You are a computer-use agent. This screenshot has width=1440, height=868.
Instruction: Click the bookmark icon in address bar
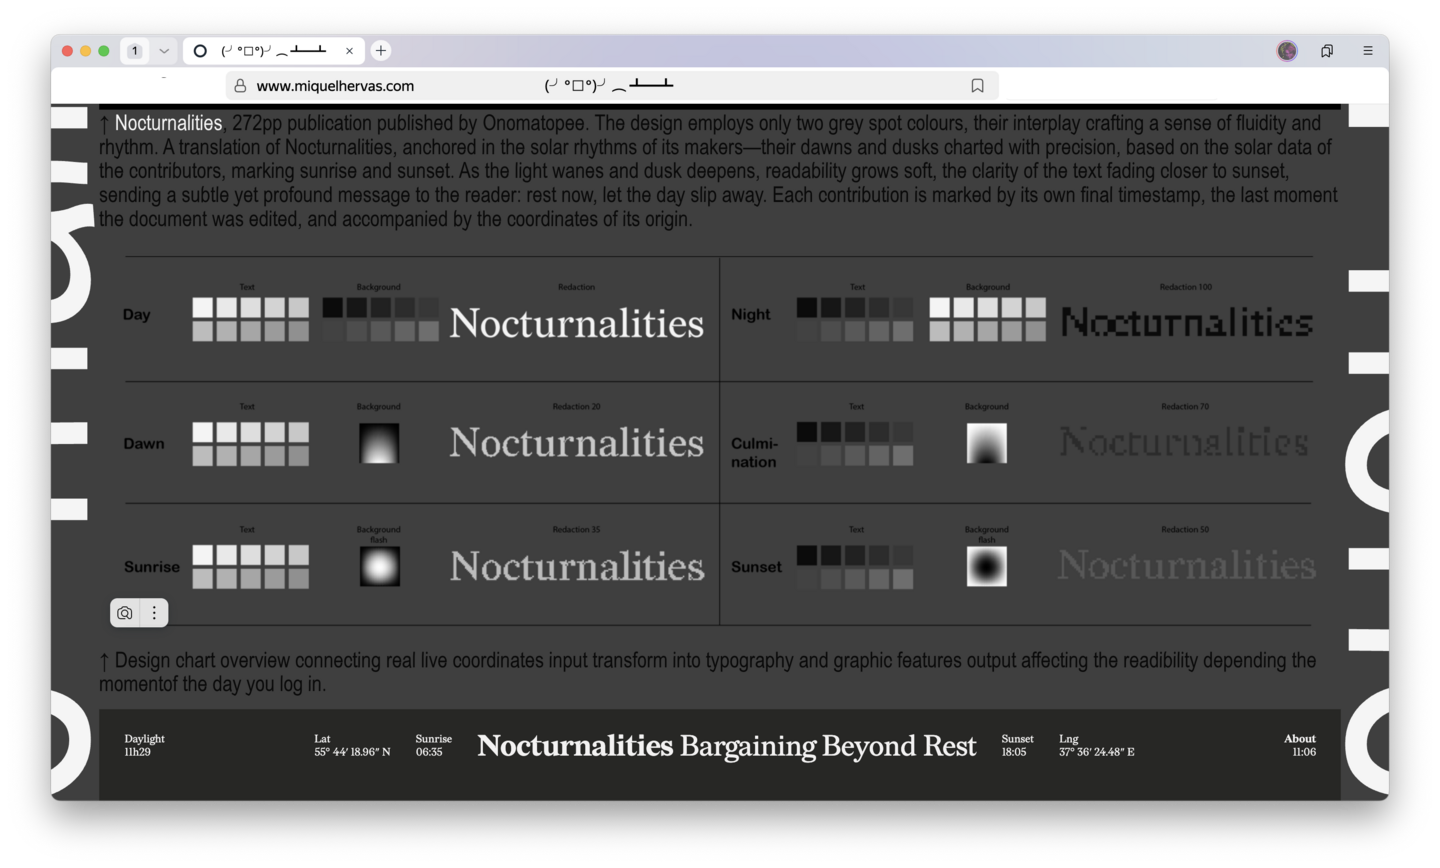977,86
